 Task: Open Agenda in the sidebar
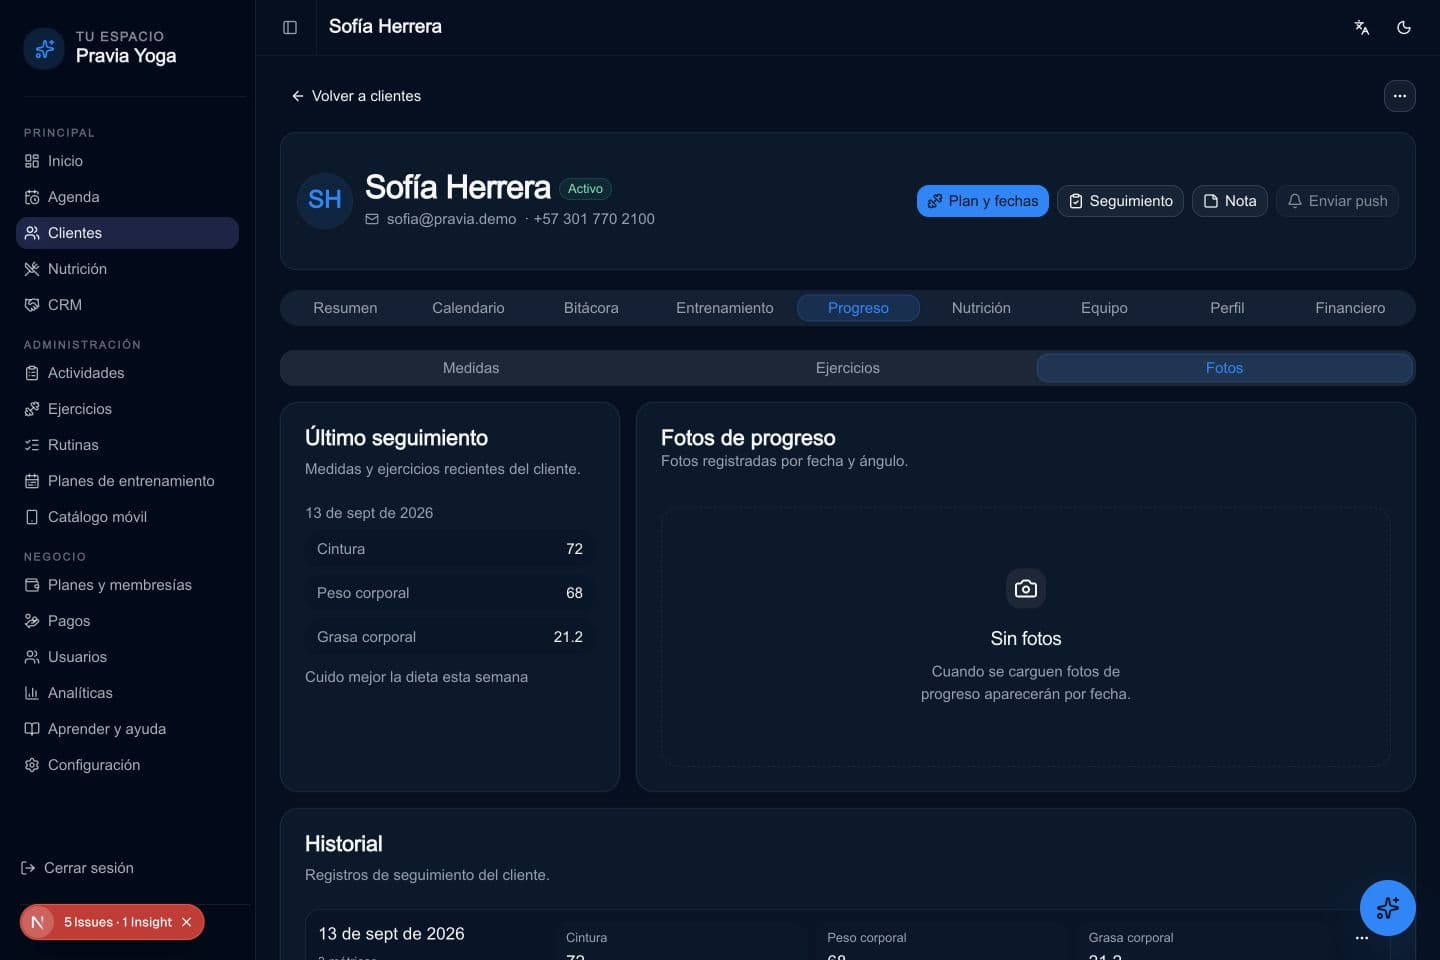click(127, 197)
